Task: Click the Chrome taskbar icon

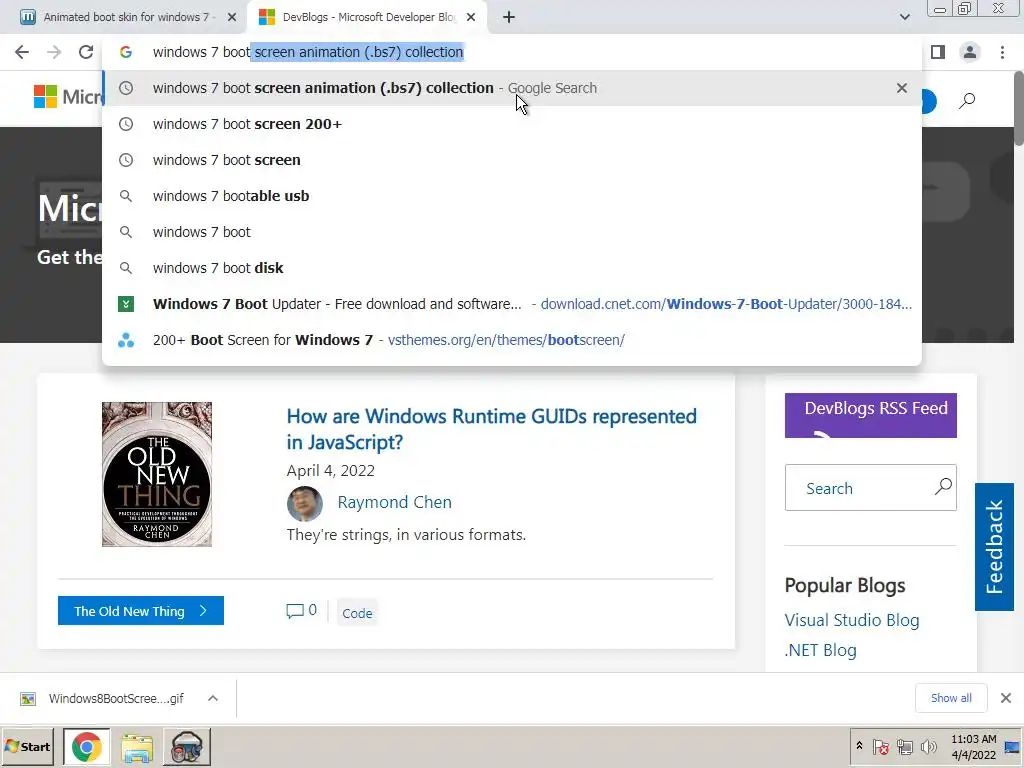Action: coord(87,747)
